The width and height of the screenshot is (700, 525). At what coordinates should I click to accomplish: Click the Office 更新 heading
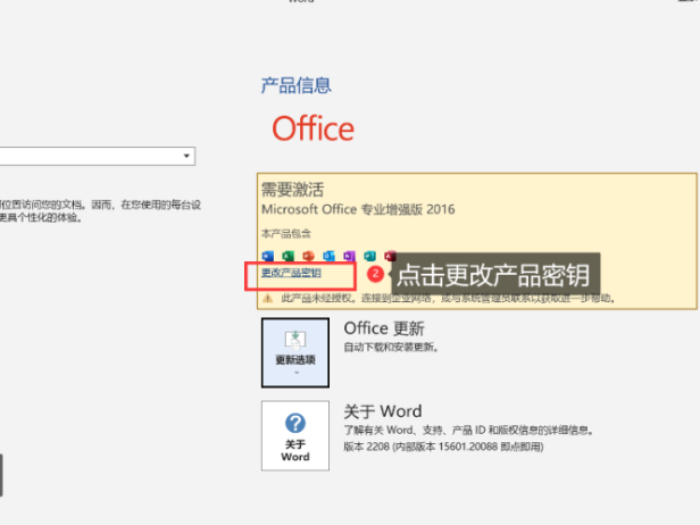[384, 329]
